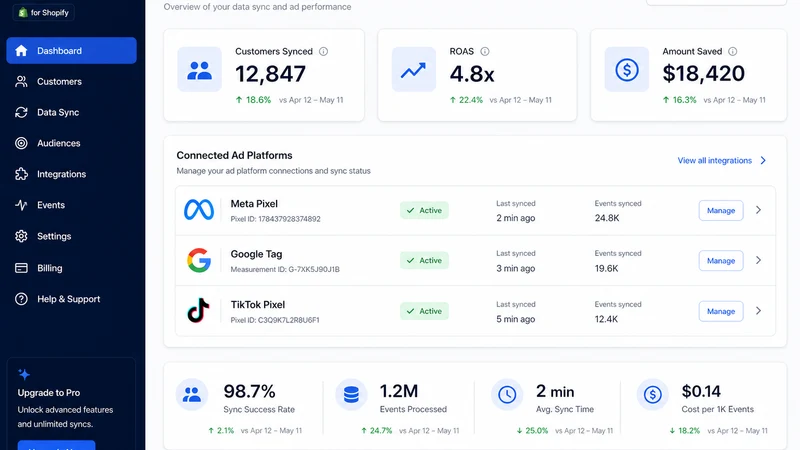Expand the Google Tag row chevron
The image size is (800, 450).
[x=759, y=260]
